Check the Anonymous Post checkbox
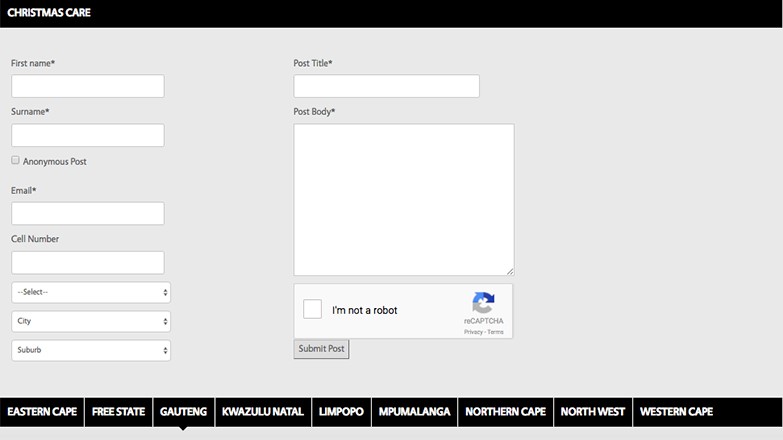The width and height of the screenshot is (783, 440). [15, 160]
